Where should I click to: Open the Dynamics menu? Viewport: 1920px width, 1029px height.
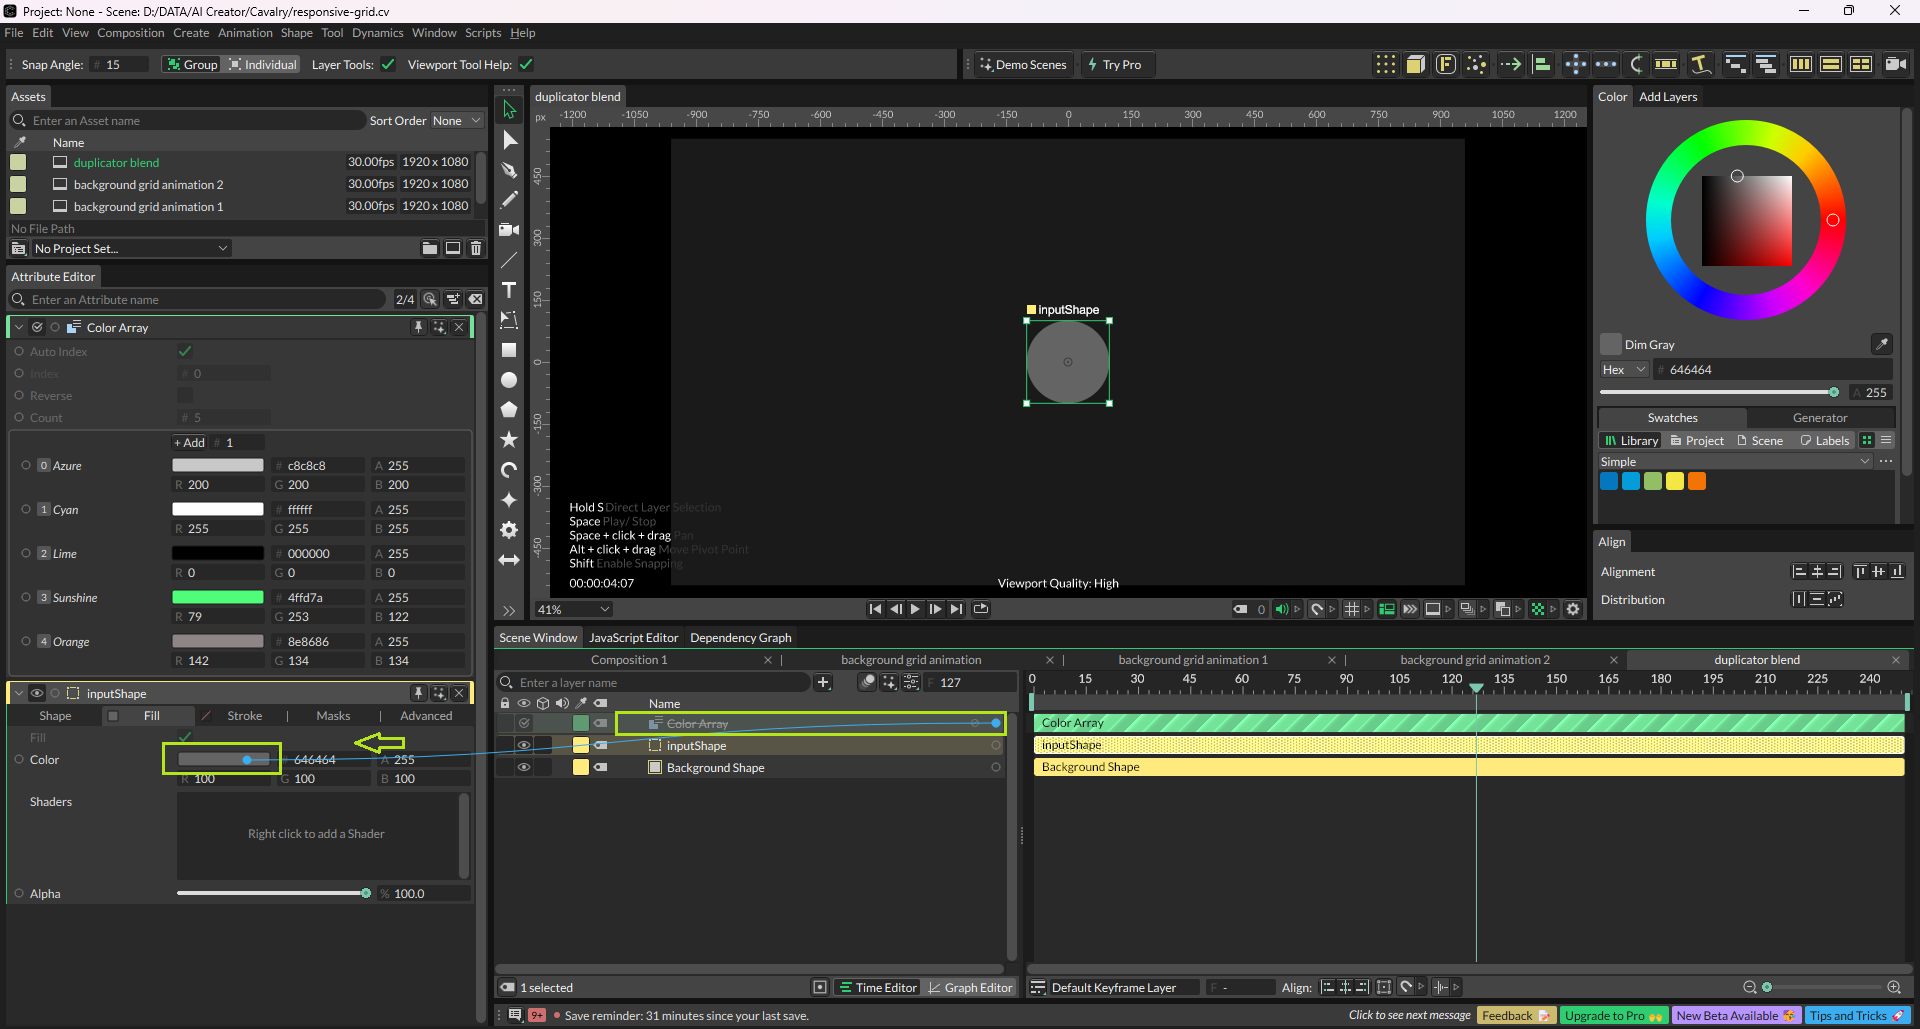point(377,33)
